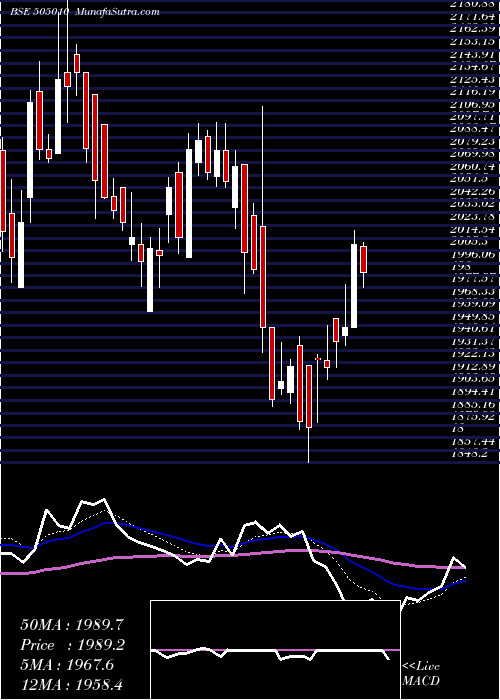The image size is (500, 700).
Task: Open the MunafaSutra.com watermark link text
Action: 118,12
